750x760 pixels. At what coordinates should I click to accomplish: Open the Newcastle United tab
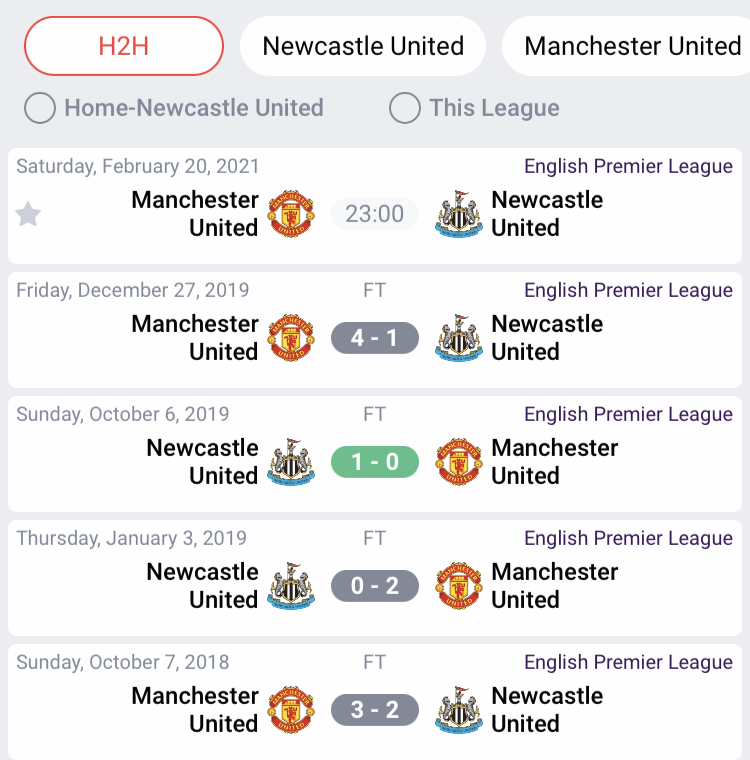363,46
